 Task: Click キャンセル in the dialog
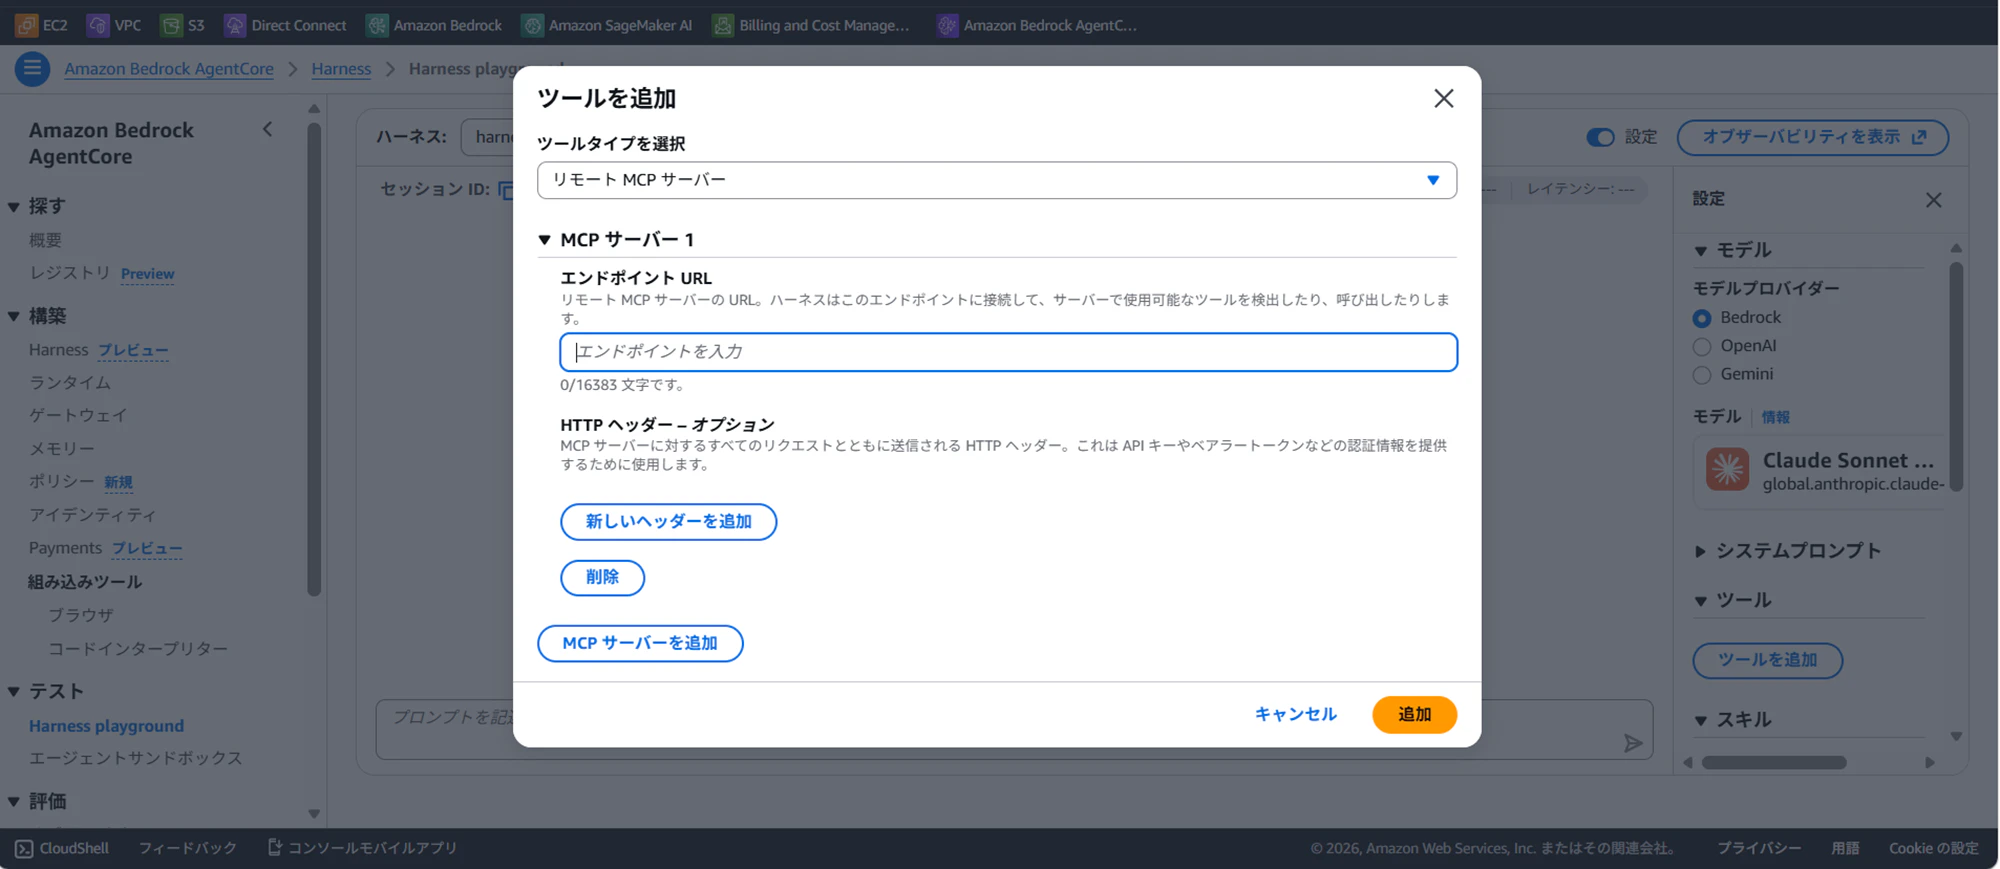(1295, 715)
